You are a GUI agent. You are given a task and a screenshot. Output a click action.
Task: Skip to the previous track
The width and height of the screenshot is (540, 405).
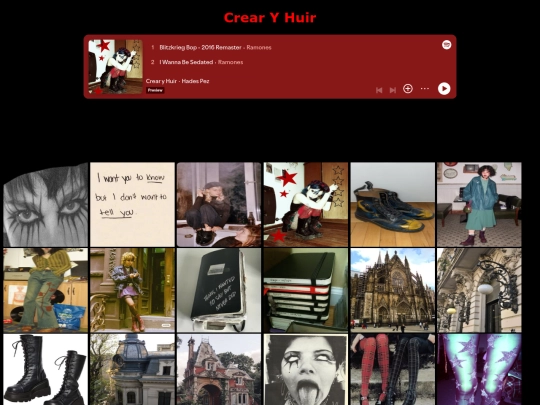click(x=379, y=90)
